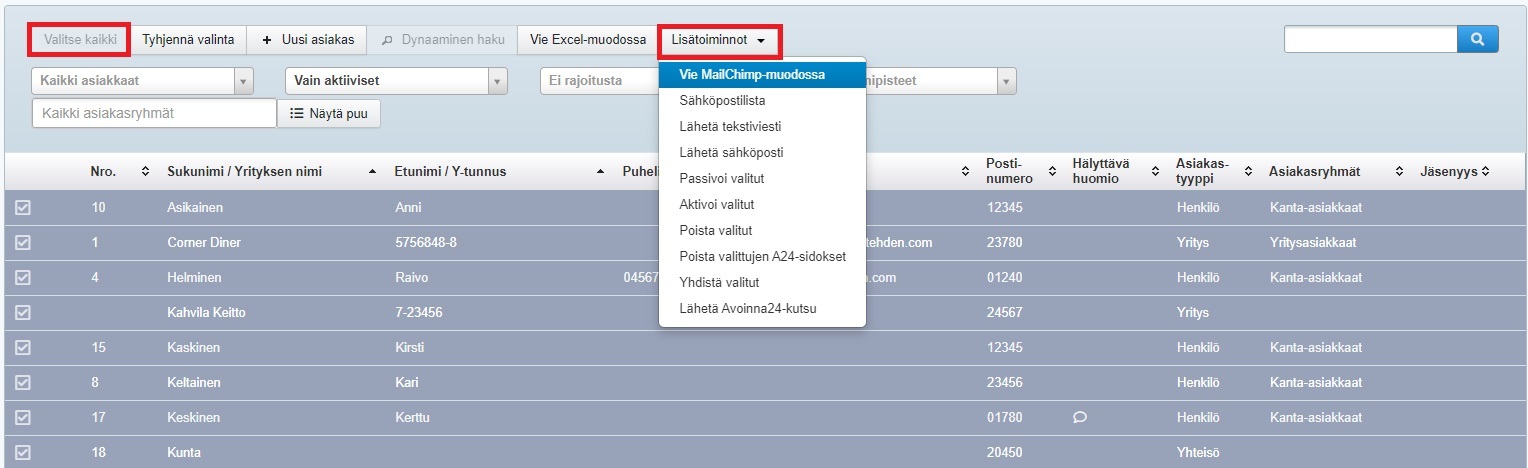Uncheck the Corner Diner row checkbox
The width and height of the screenshot is (1528, 468).
tap(23, 243)
